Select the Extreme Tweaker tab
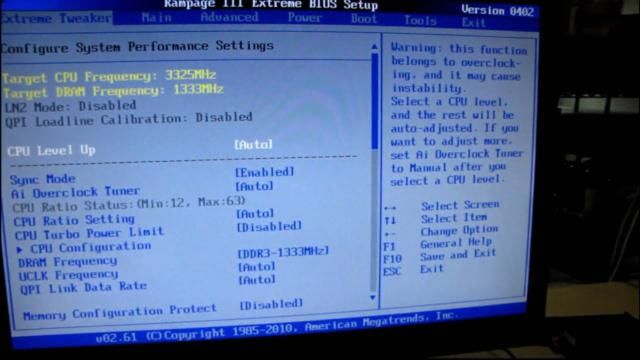The width and height of the screenshot is (640, 360). coord(56,18)
